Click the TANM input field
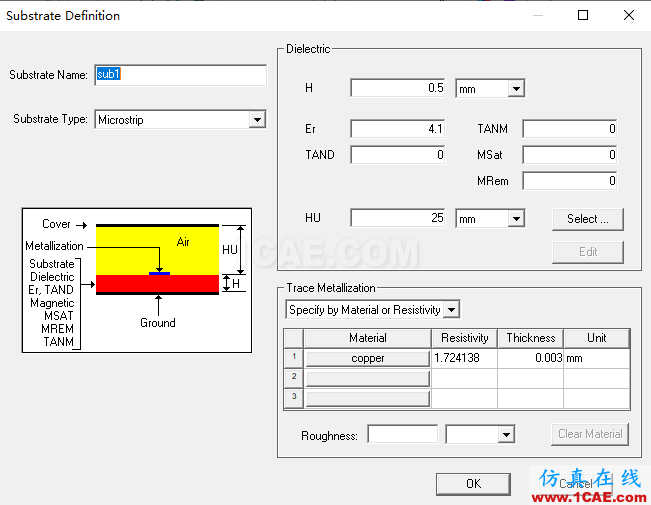This screenshot has width=651, height=505. point(569,129)
